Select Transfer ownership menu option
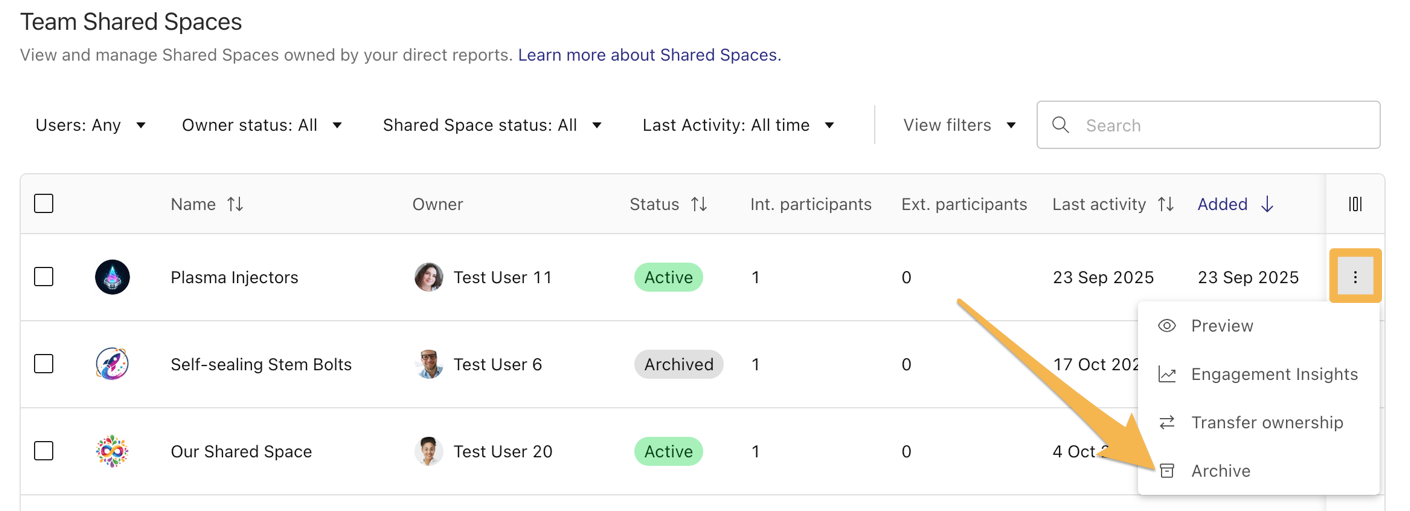 point(1266,422)
